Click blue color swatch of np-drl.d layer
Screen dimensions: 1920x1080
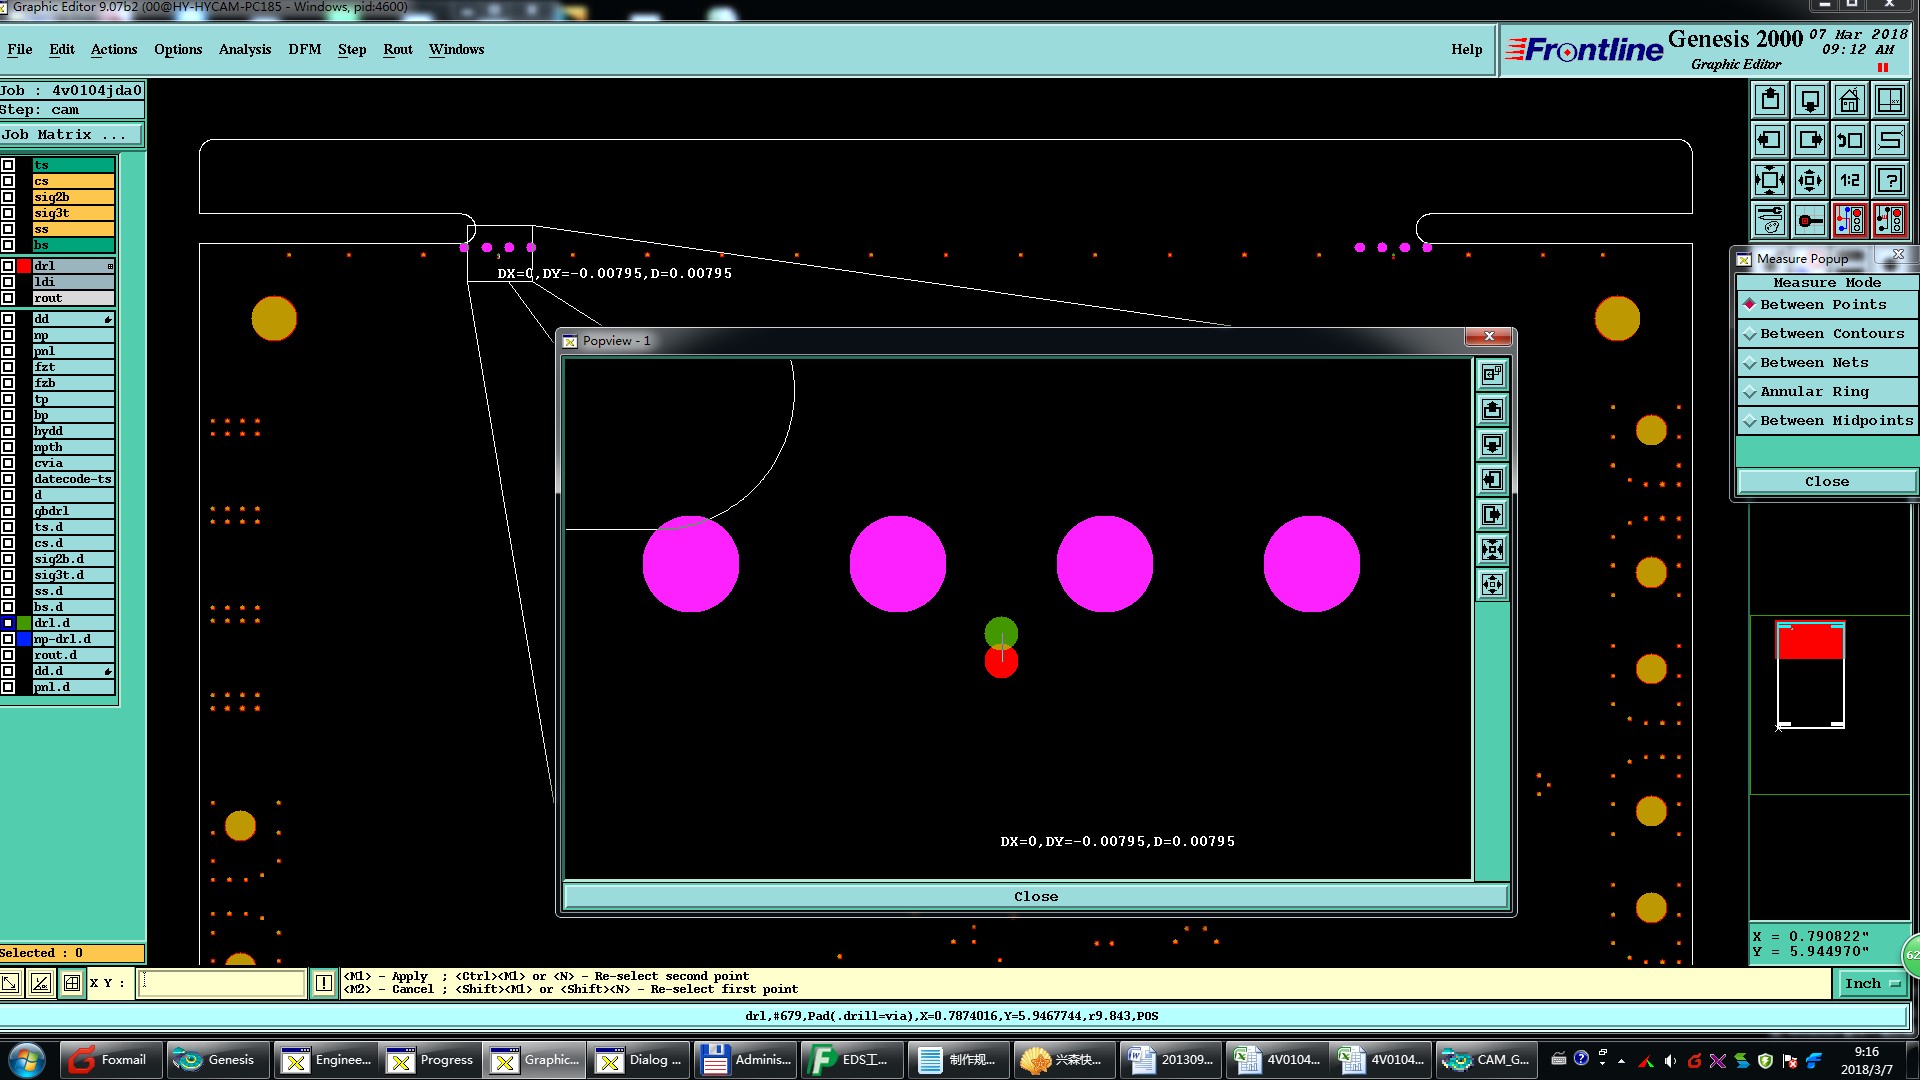[x=24, y=639]
